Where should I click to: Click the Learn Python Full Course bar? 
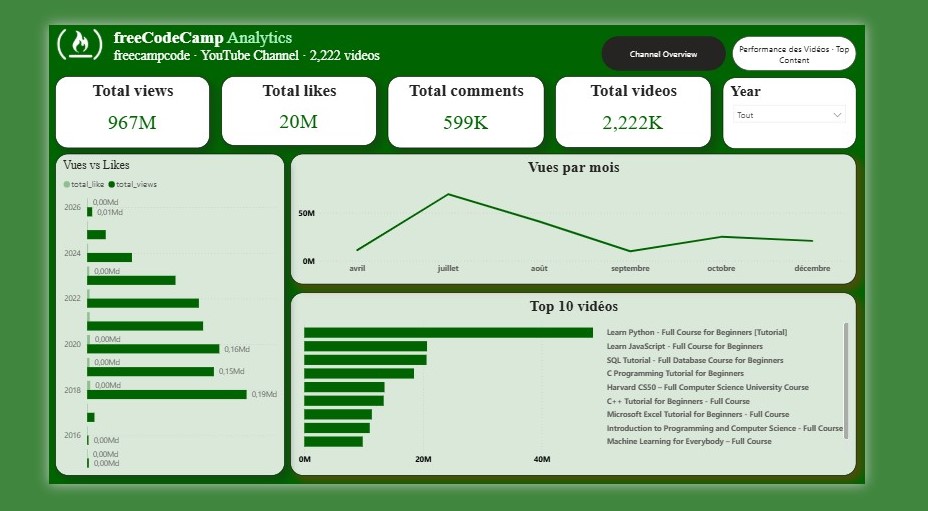[x=449, y=333]
